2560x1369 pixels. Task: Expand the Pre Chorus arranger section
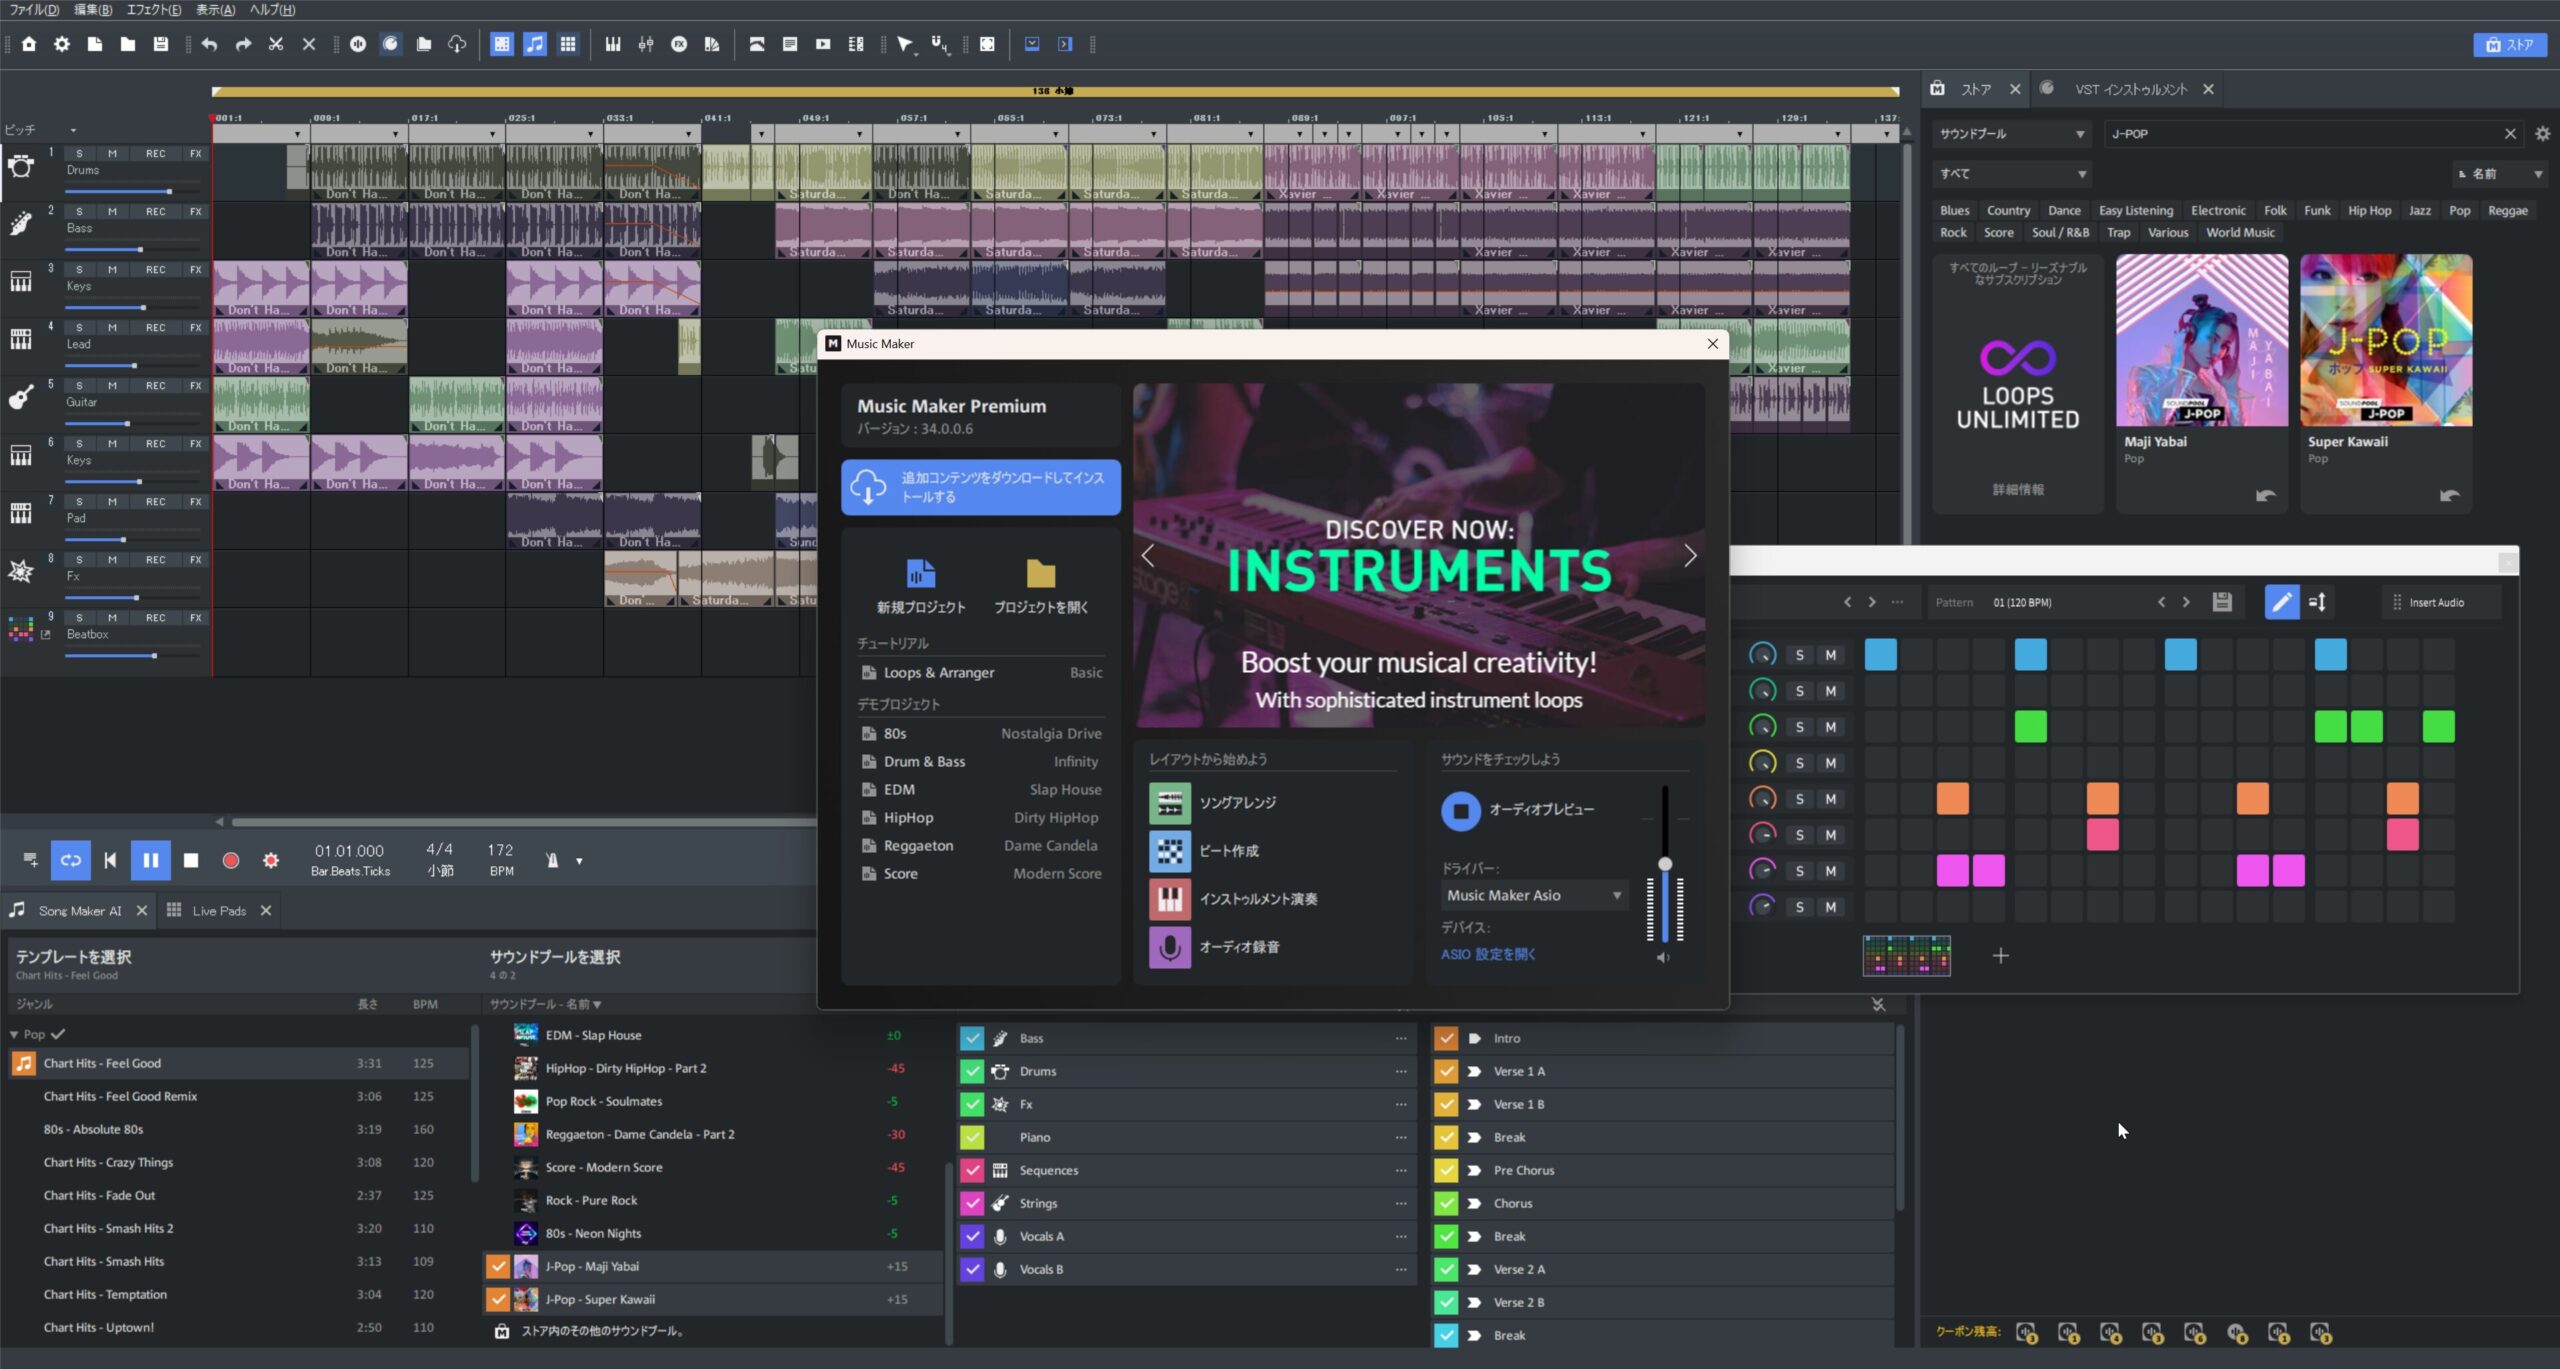1476,1170
